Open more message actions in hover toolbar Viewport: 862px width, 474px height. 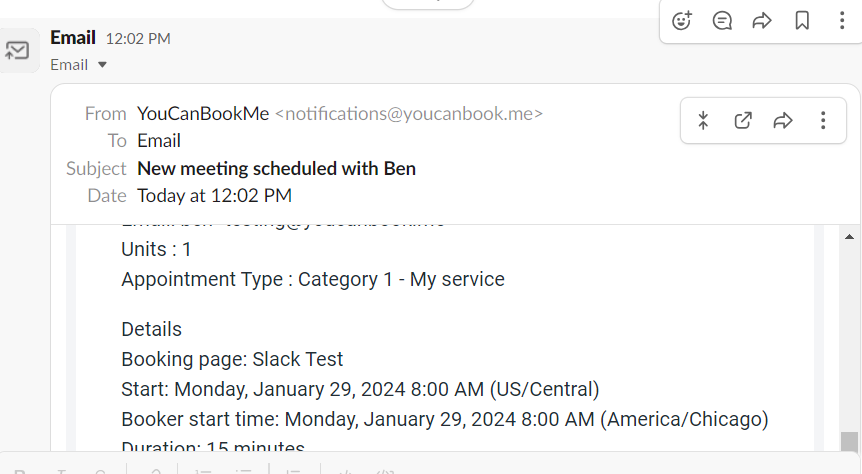click(842, 21)
